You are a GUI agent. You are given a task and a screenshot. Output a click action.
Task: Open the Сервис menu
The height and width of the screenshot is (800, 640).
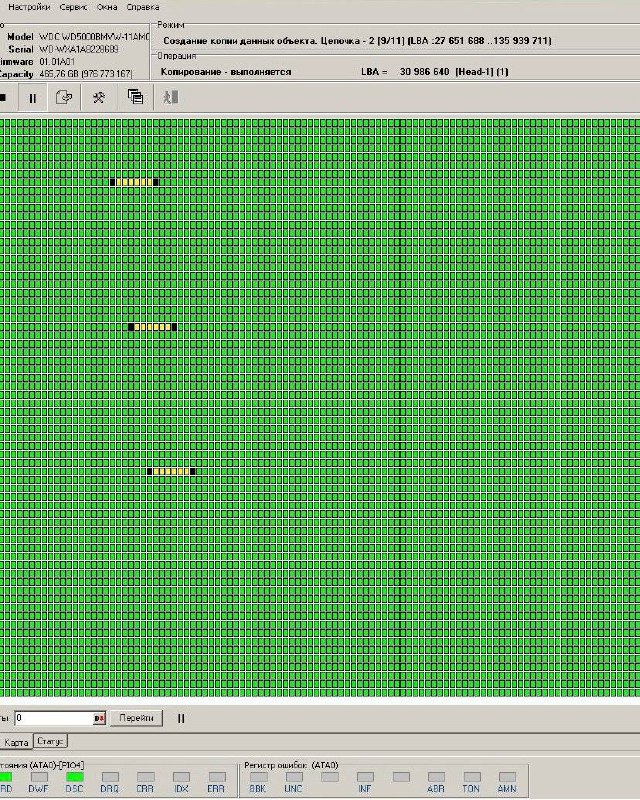coord(73,7)
